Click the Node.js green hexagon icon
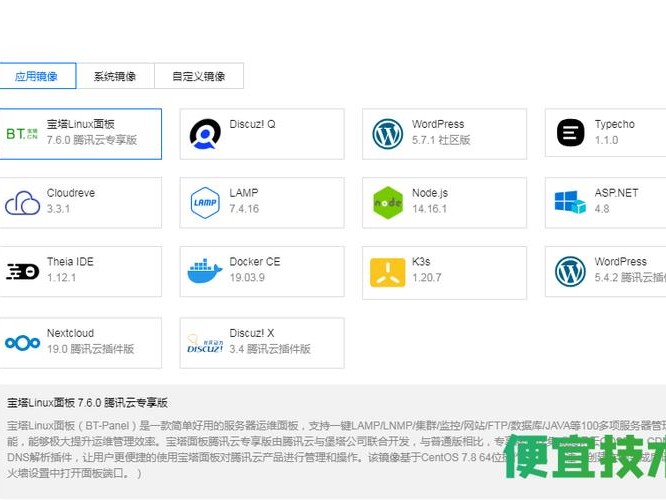This screenshot has height=500, width=666. pos(387,203)
